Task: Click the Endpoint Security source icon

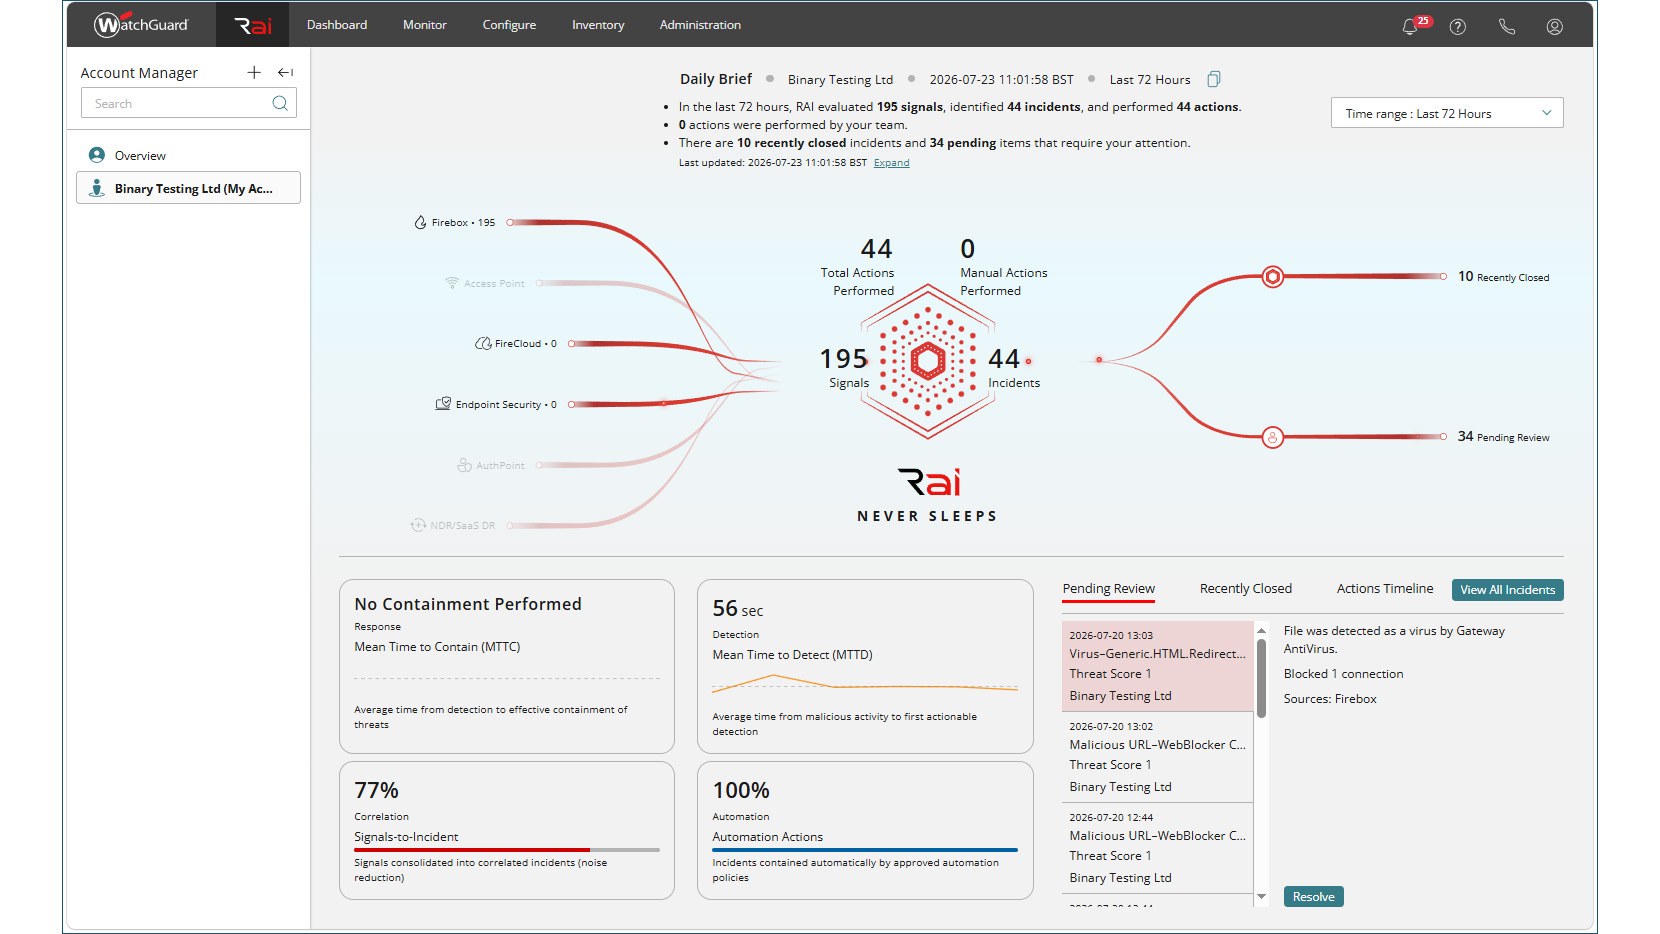Action: [443, 404]
